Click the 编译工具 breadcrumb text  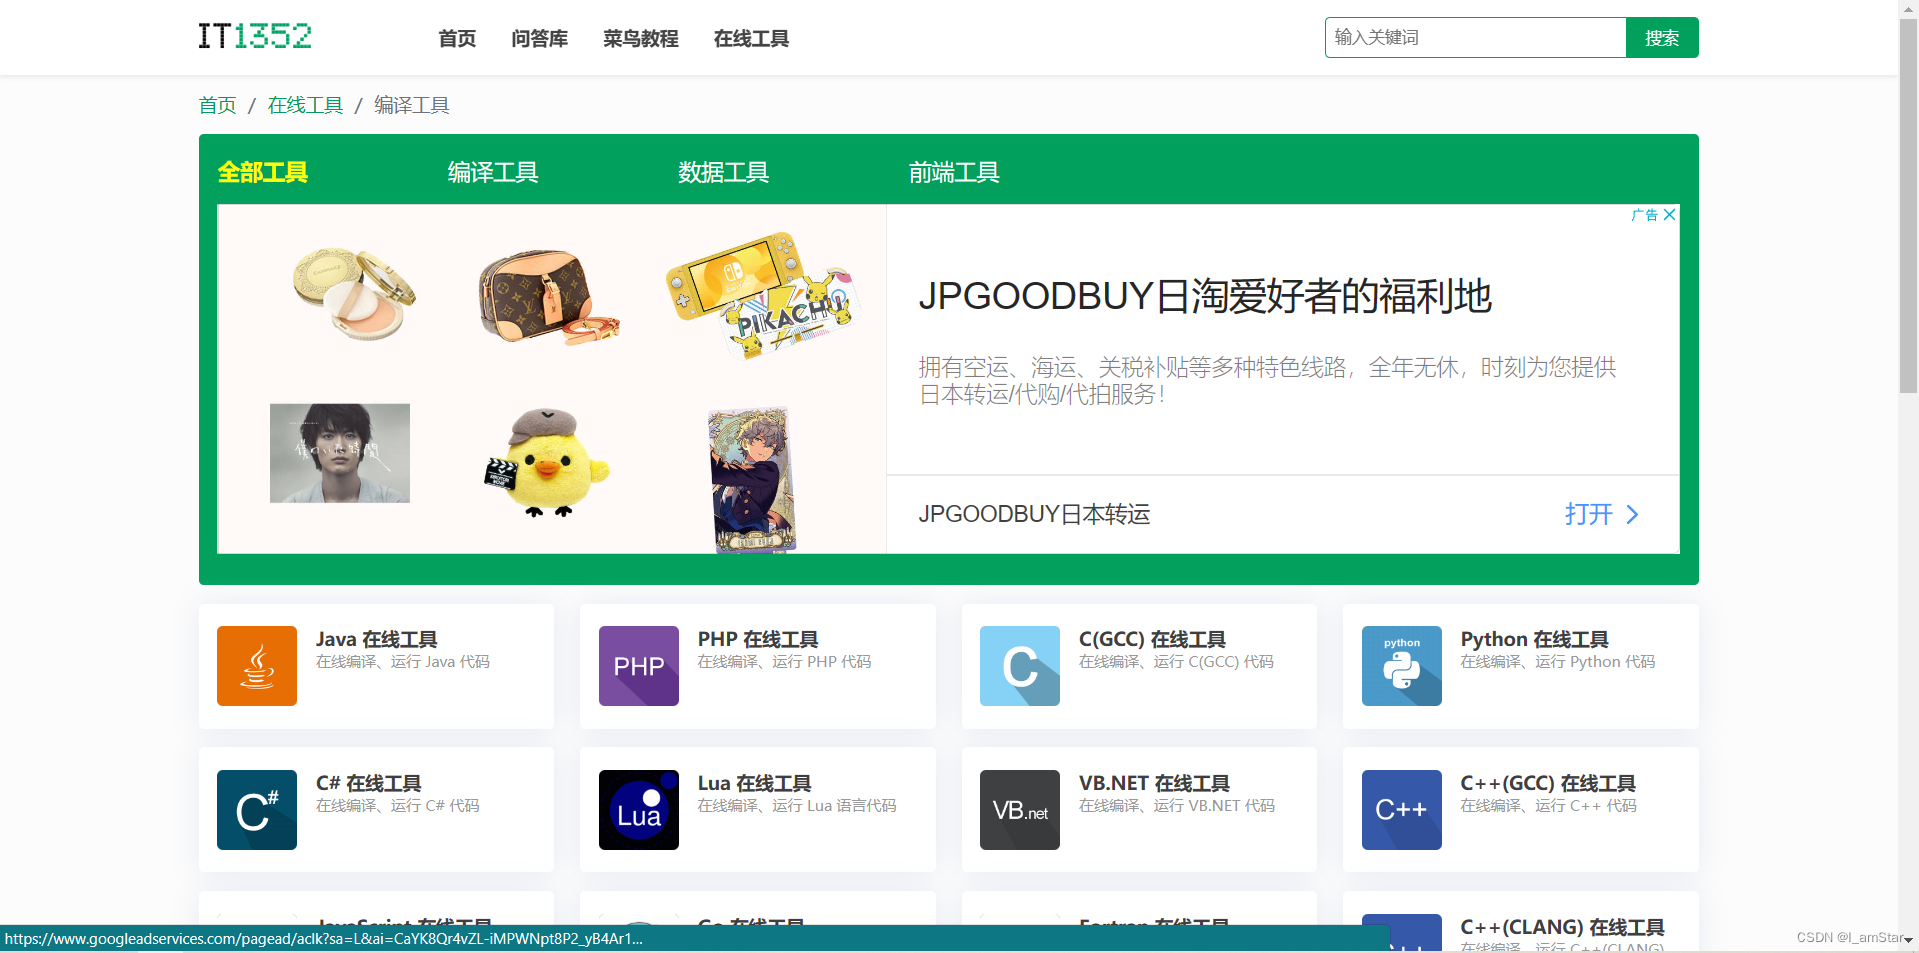click(412, 105)
